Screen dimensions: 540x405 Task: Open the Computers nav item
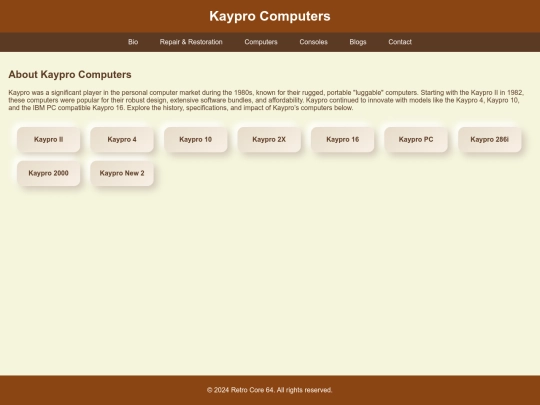coord(261,42)
